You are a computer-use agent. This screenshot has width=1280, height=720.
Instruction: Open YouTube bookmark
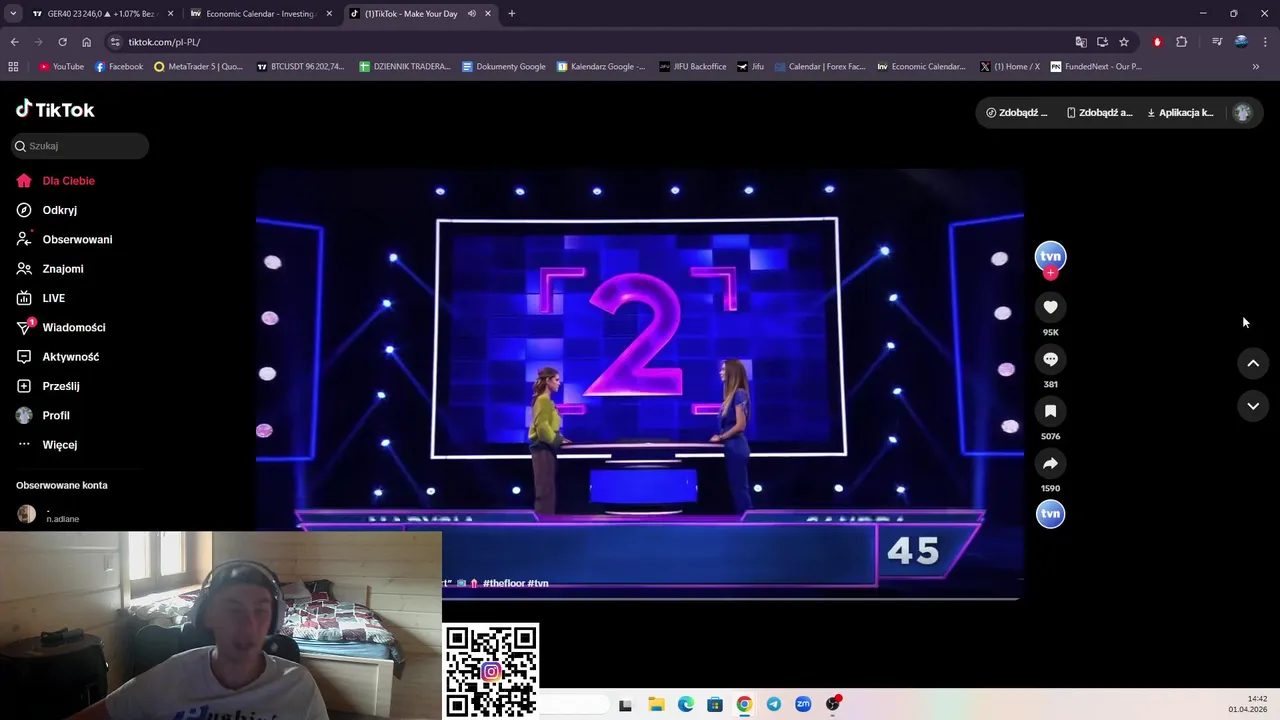click(x=61, y=67)
